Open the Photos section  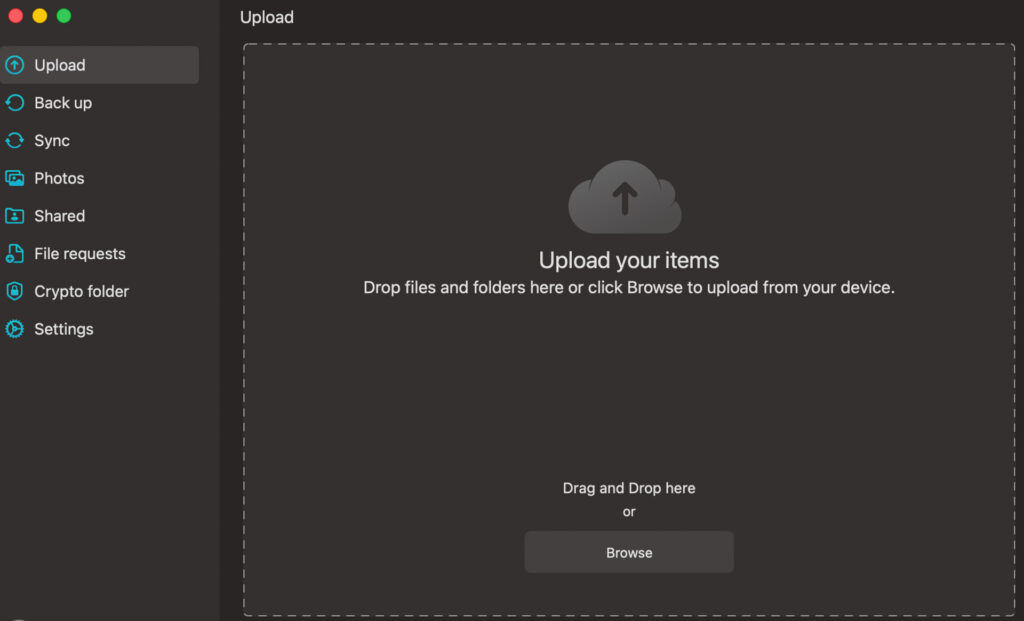pyautogui.click(x=59, y=178)
